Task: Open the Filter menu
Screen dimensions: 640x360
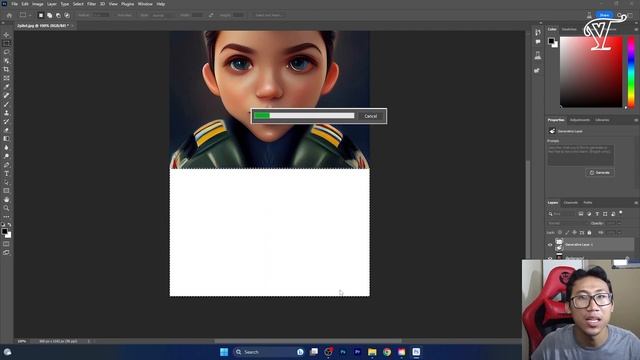Action: coord(91,4)
